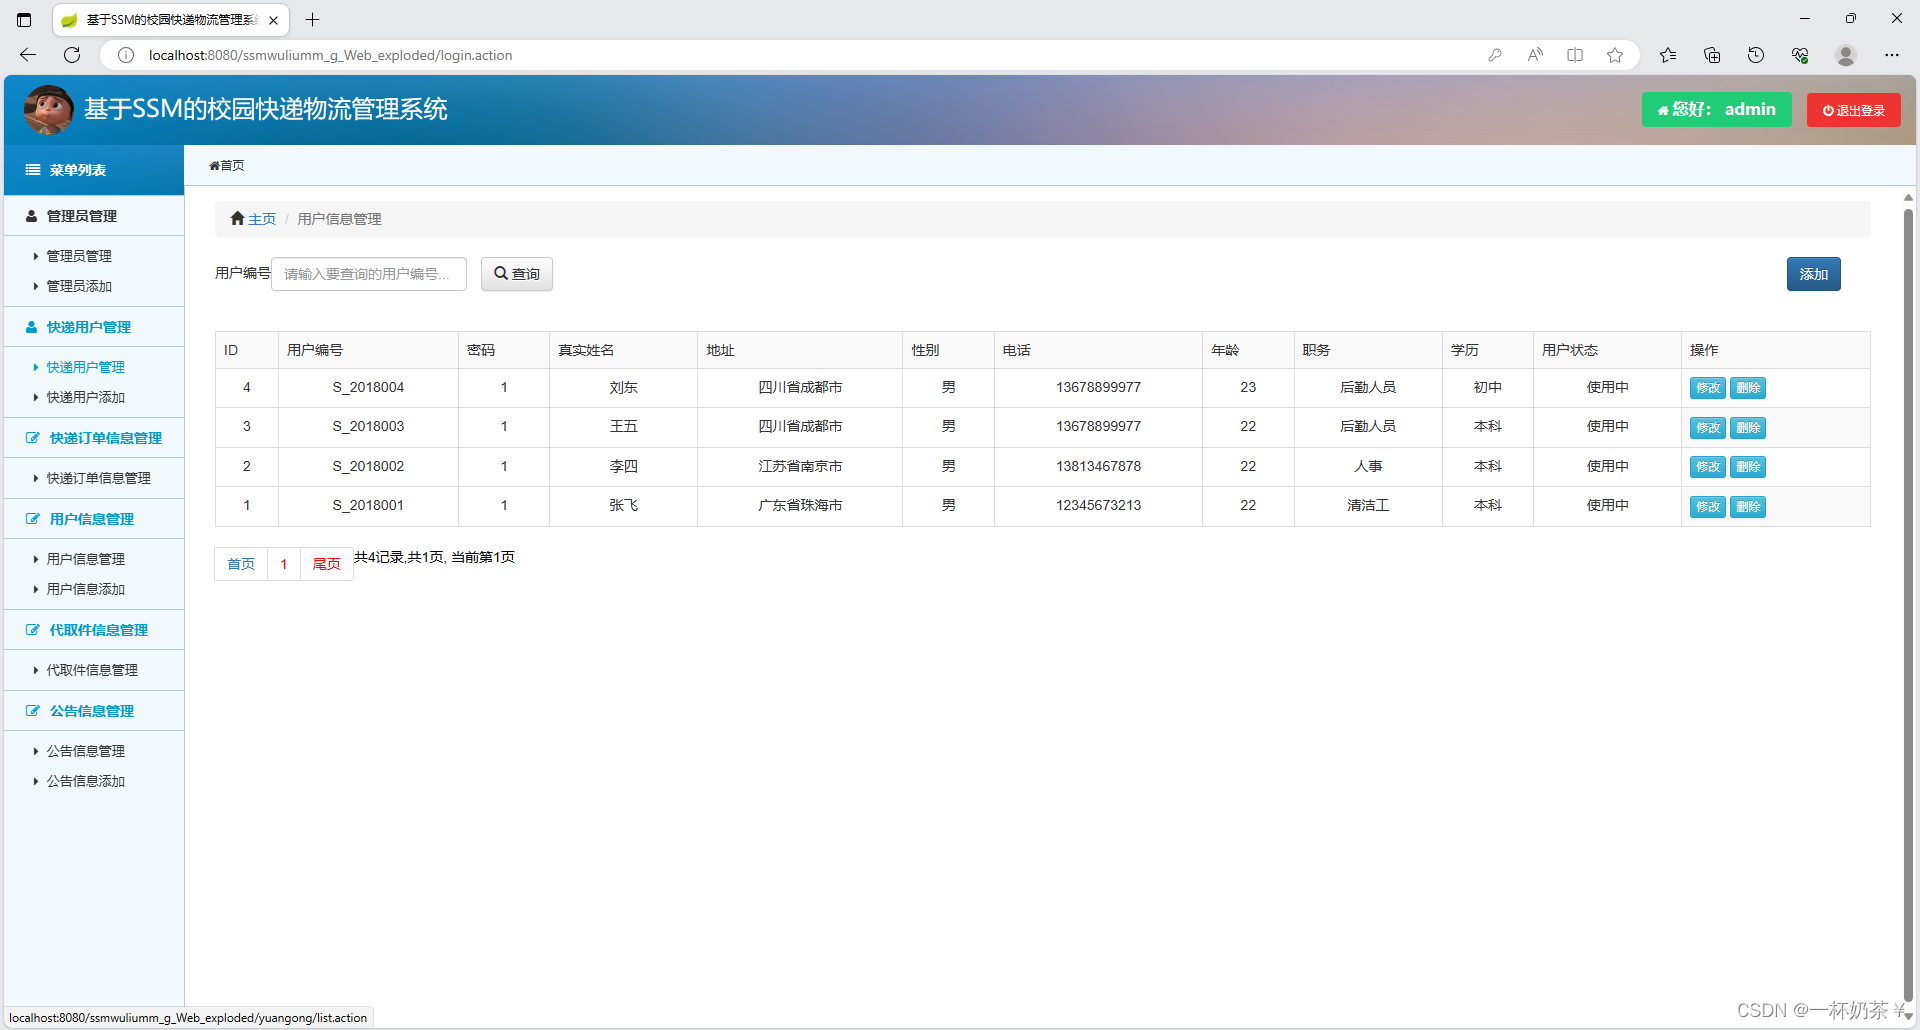Open 管理员管理 submenu item

[79, 256]
